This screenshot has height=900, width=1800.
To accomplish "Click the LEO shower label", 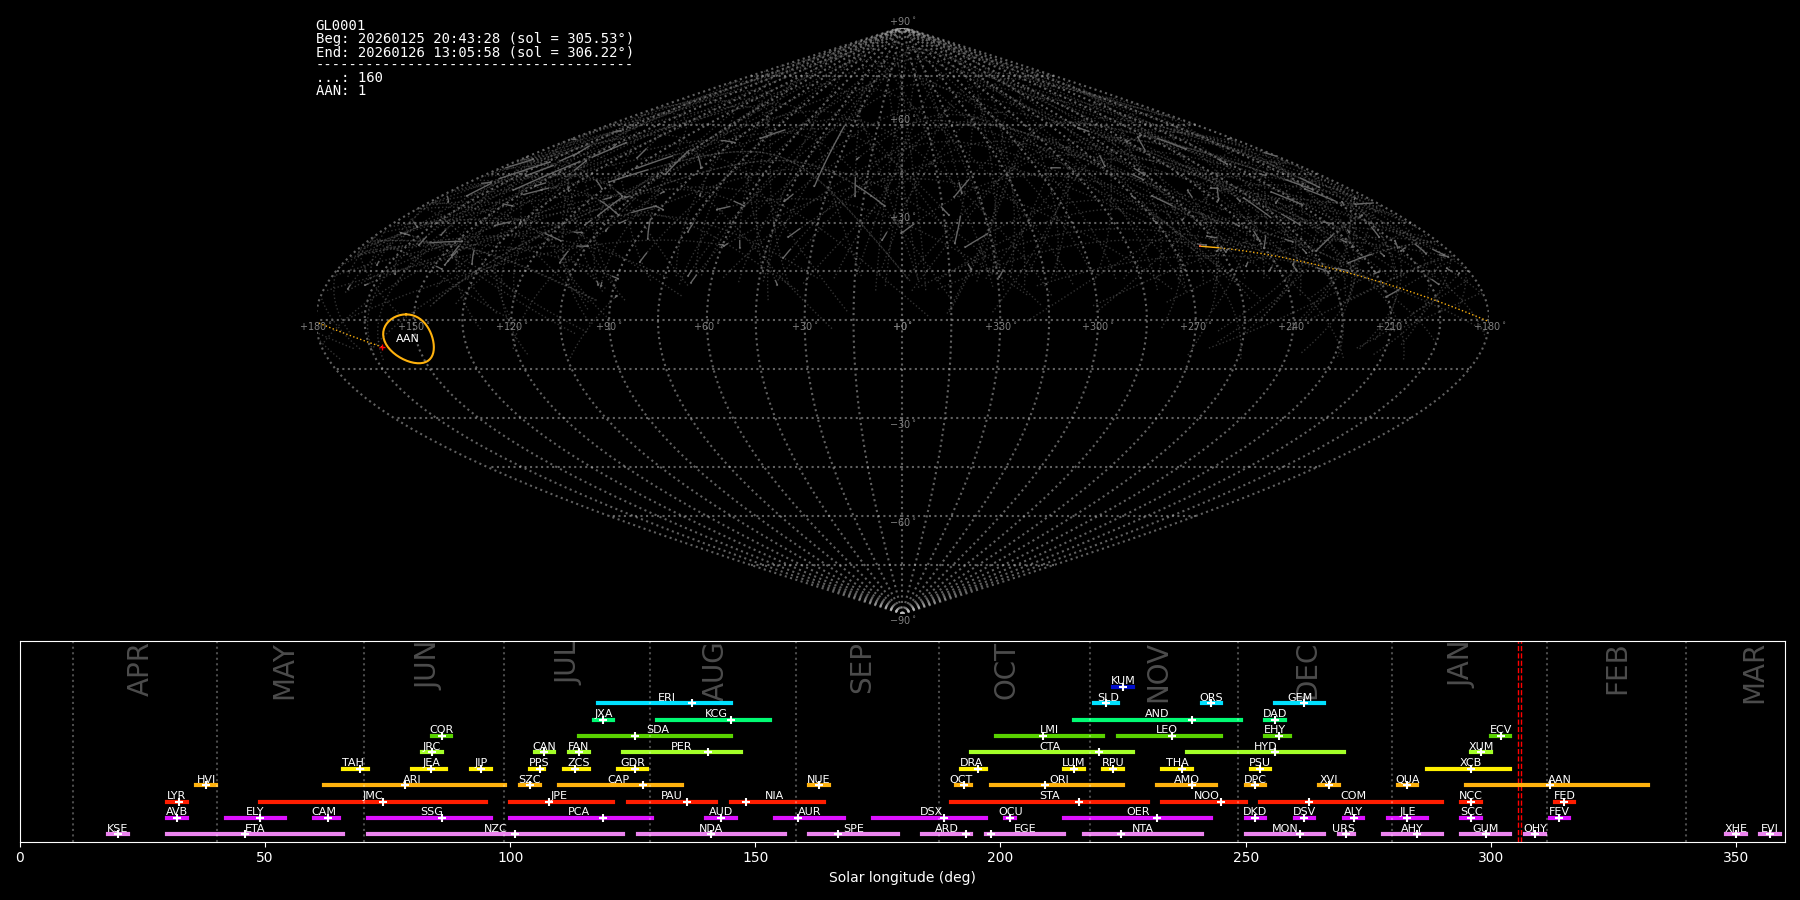I will (x=1167, y=730).
